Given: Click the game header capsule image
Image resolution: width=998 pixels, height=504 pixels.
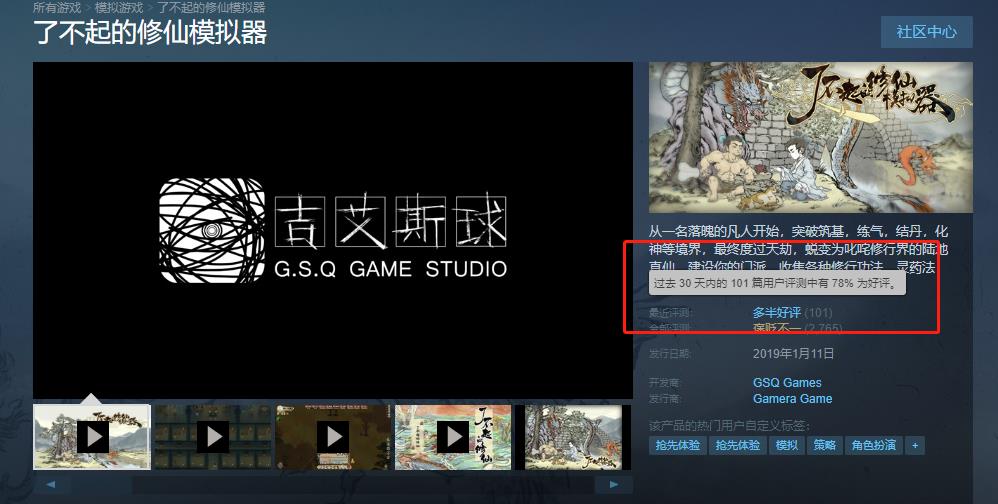Looking at the screenshot, I should [x=810, y=137].
